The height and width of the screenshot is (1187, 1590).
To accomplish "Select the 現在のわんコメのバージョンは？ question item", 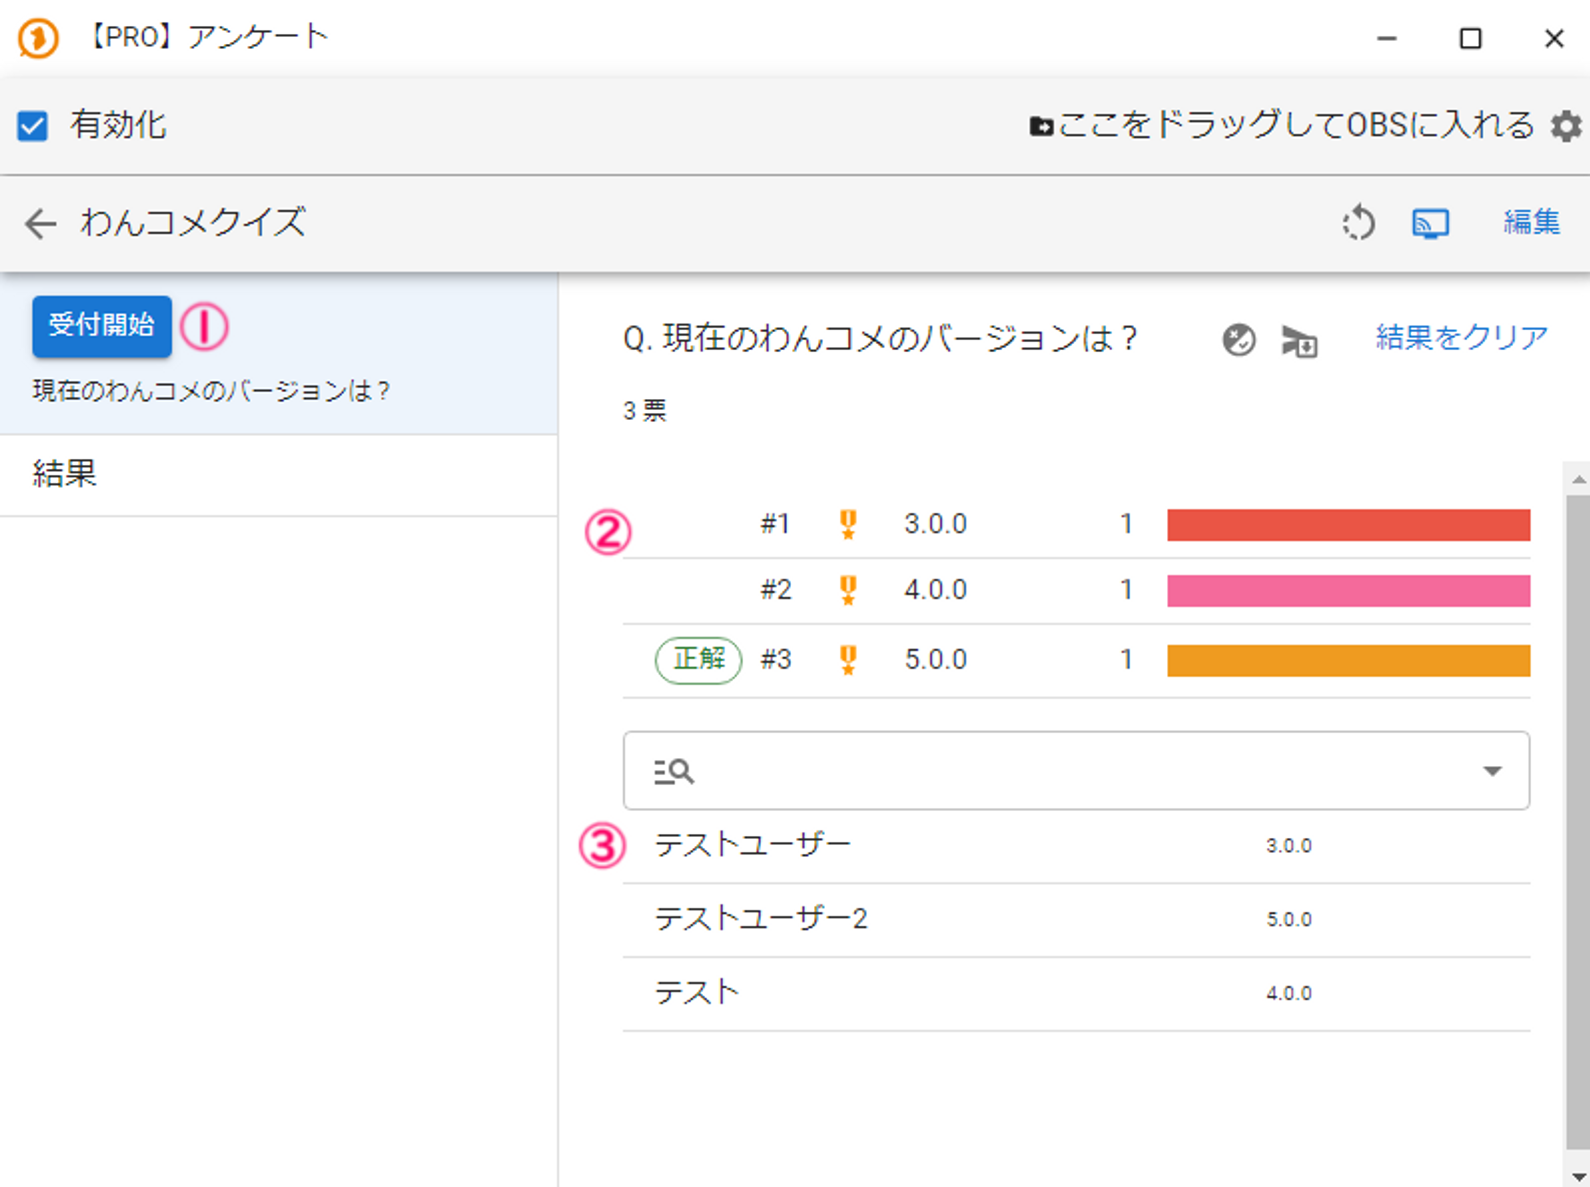I will pos(212,391).
